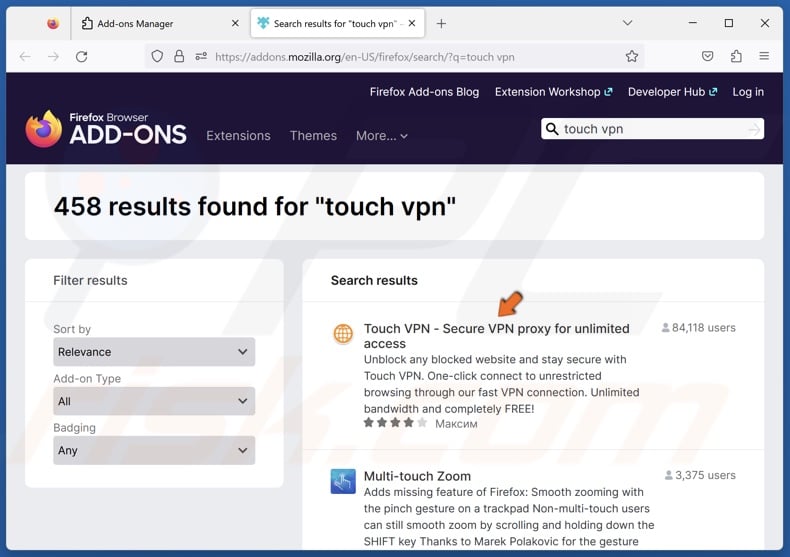Switch to the Add-ons Manager tab
790x557 pixels.
pos(160,24)
